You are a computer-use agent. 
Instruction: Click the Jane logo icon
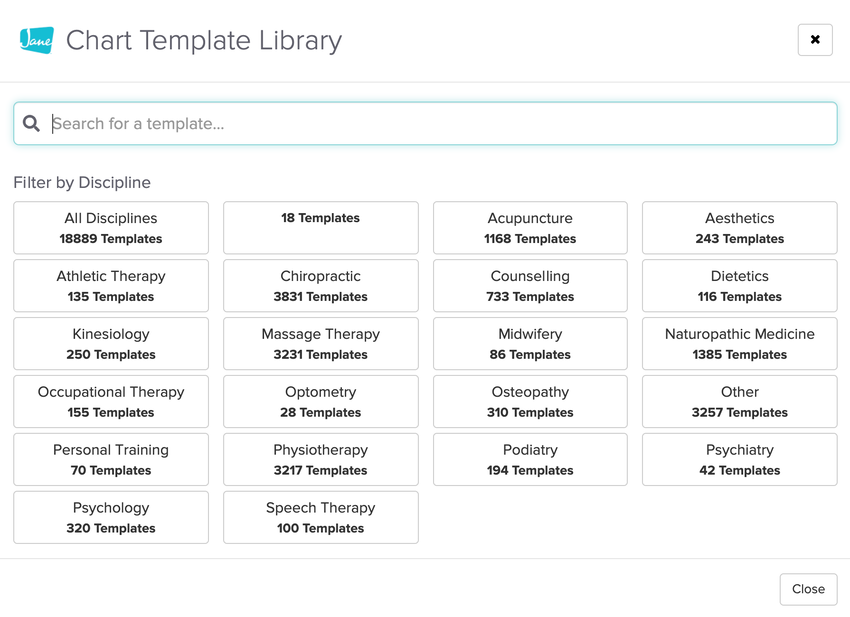[36, 40]
